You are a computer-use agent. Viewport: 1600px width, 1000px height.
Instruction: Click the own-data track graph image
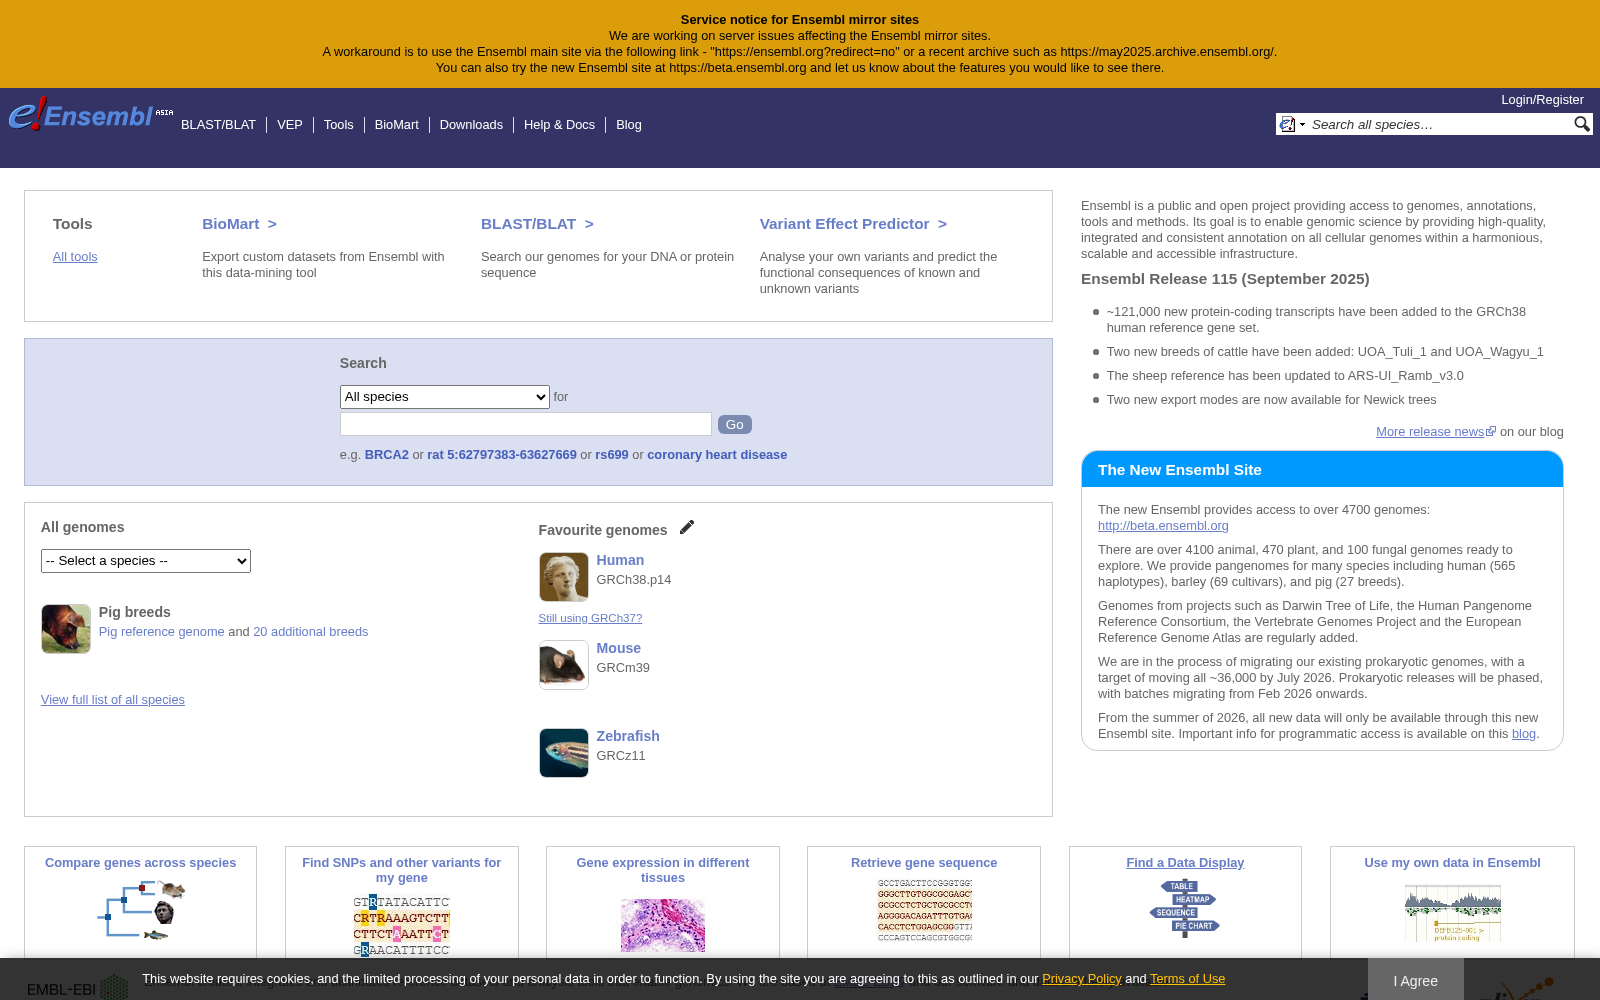pos(1452,911)
